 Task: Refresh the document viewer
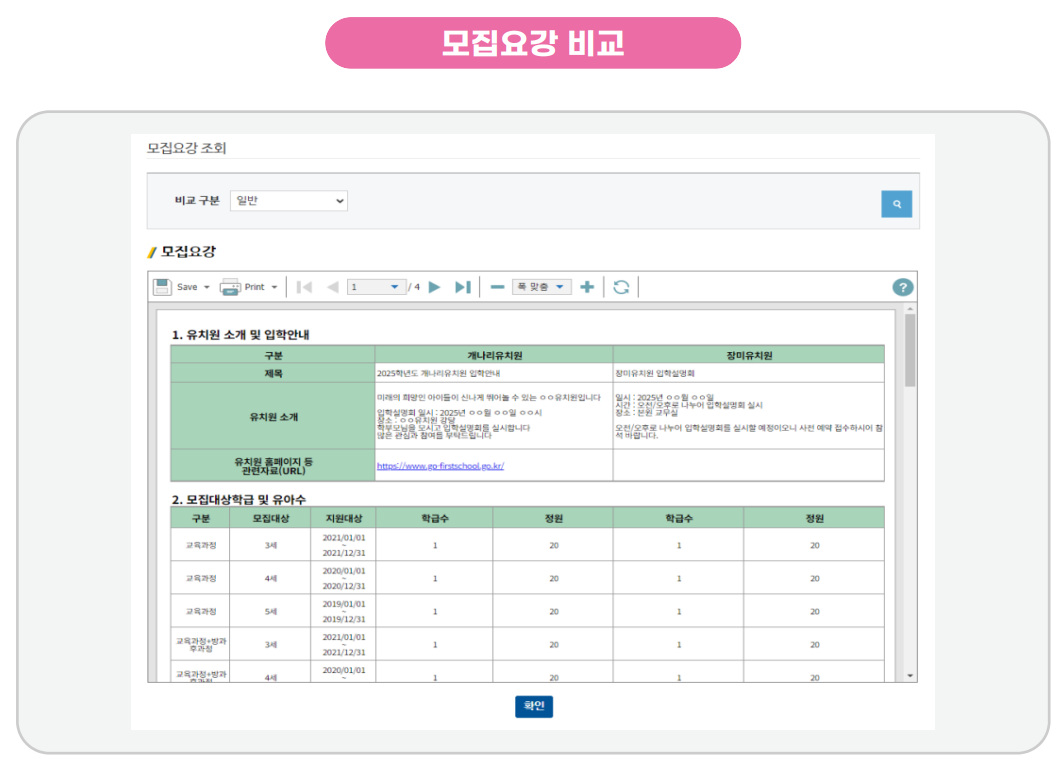(x=621, y=287)
